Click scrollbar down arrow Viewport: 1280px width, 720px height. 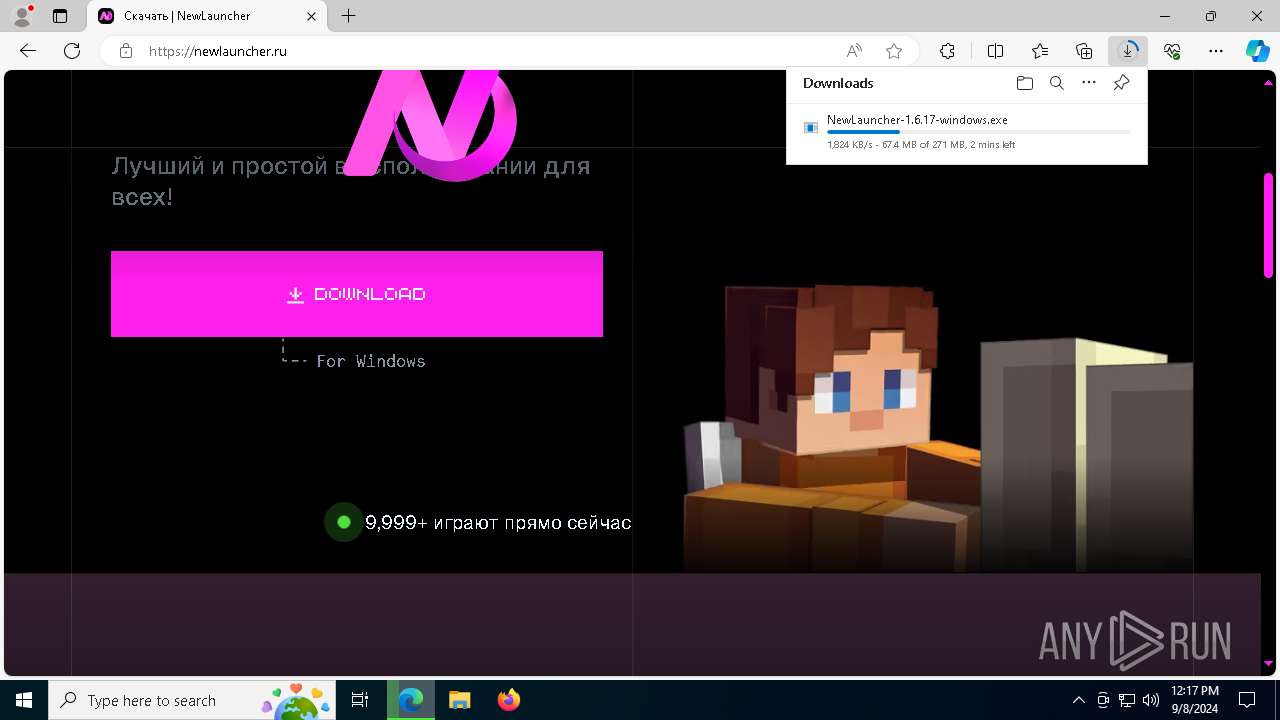point(1268,663)
